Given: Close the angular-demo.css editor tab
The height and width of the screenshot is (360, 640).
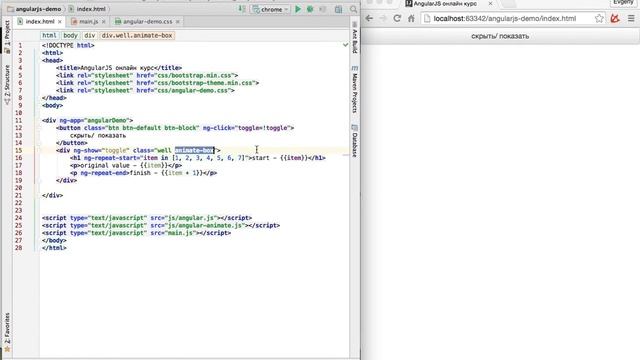Looking at the screenshot, I should 178,22.
